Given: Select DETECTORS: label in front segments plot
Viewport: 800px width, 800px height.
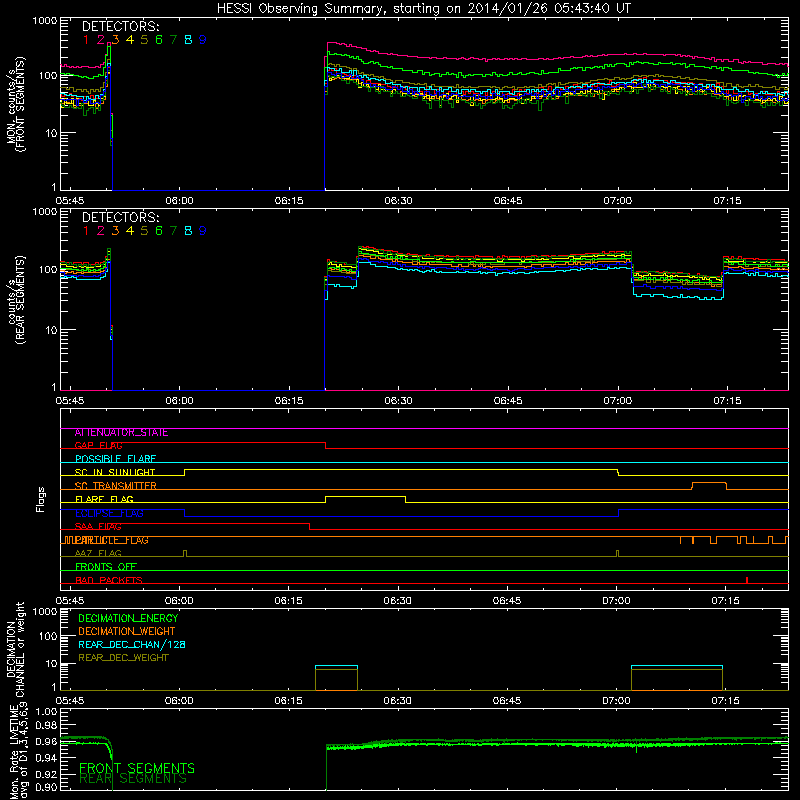Looking at the screenshot, I should coord(120,26).
